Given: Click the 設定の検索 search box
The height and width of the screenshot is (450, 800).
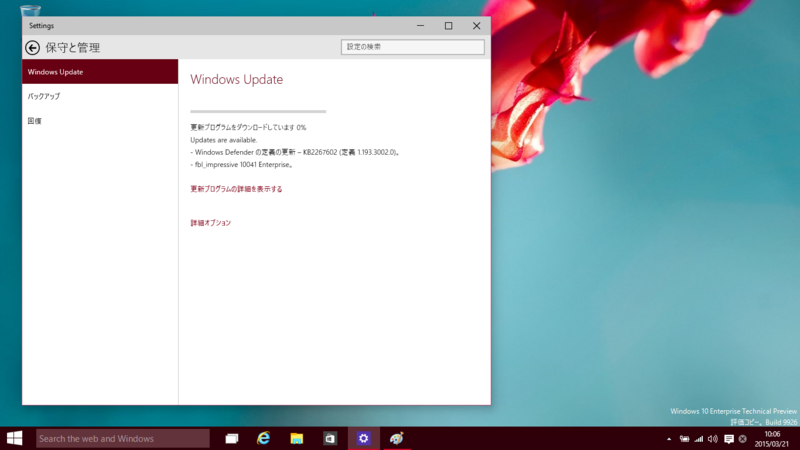Looking at the screenshot, I should (x=413, y=47).
